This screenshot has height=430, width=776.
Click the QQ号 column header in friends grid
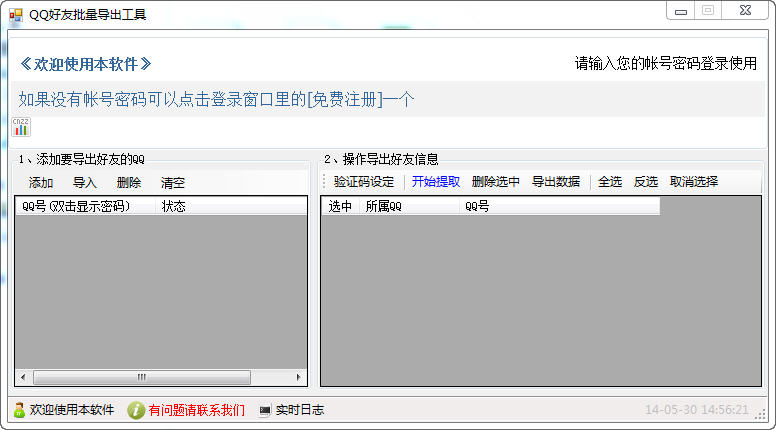(x=559, y=206)
